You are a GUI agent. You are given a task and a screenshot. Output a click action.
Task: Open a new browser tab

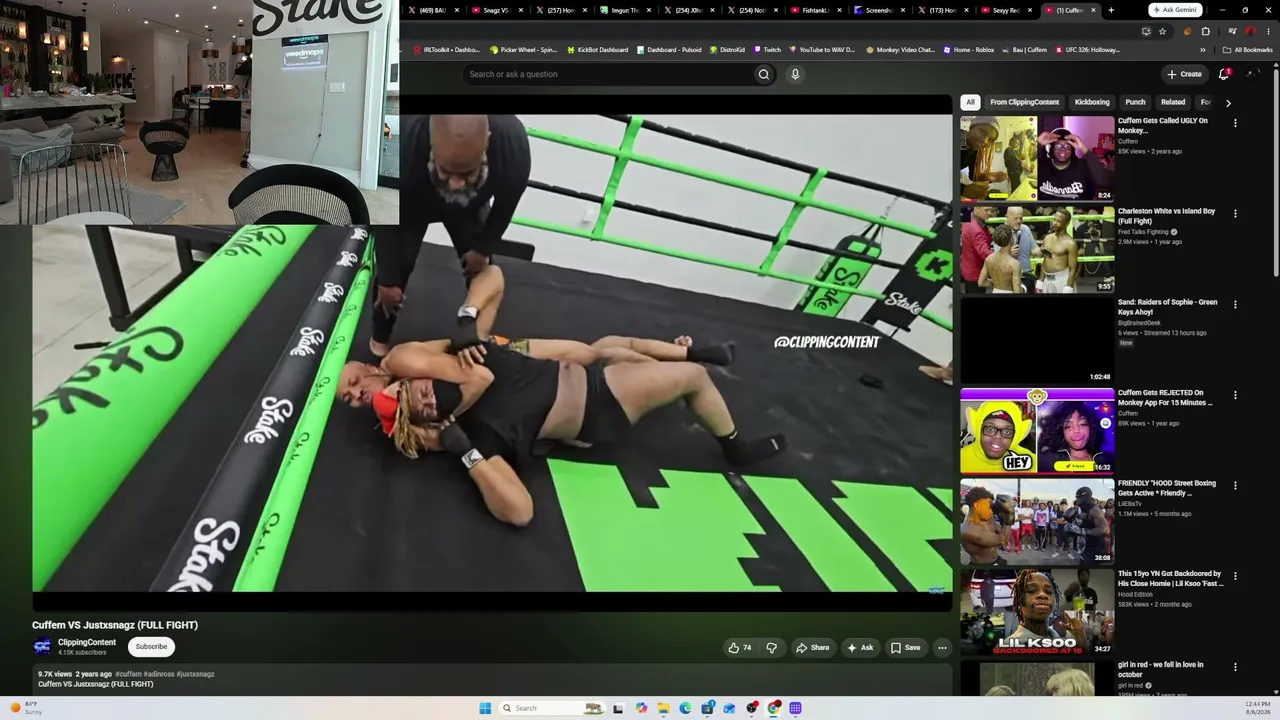pos(1110,10)
